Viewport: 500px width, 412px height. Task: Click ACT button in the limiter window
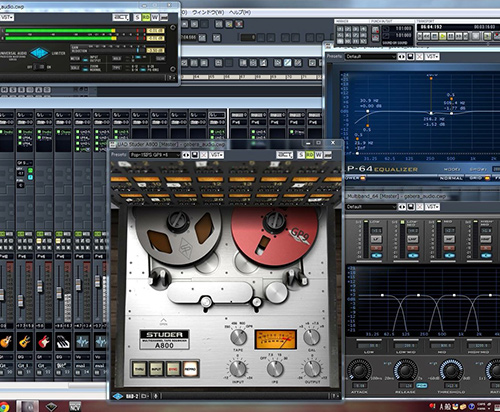121,17
